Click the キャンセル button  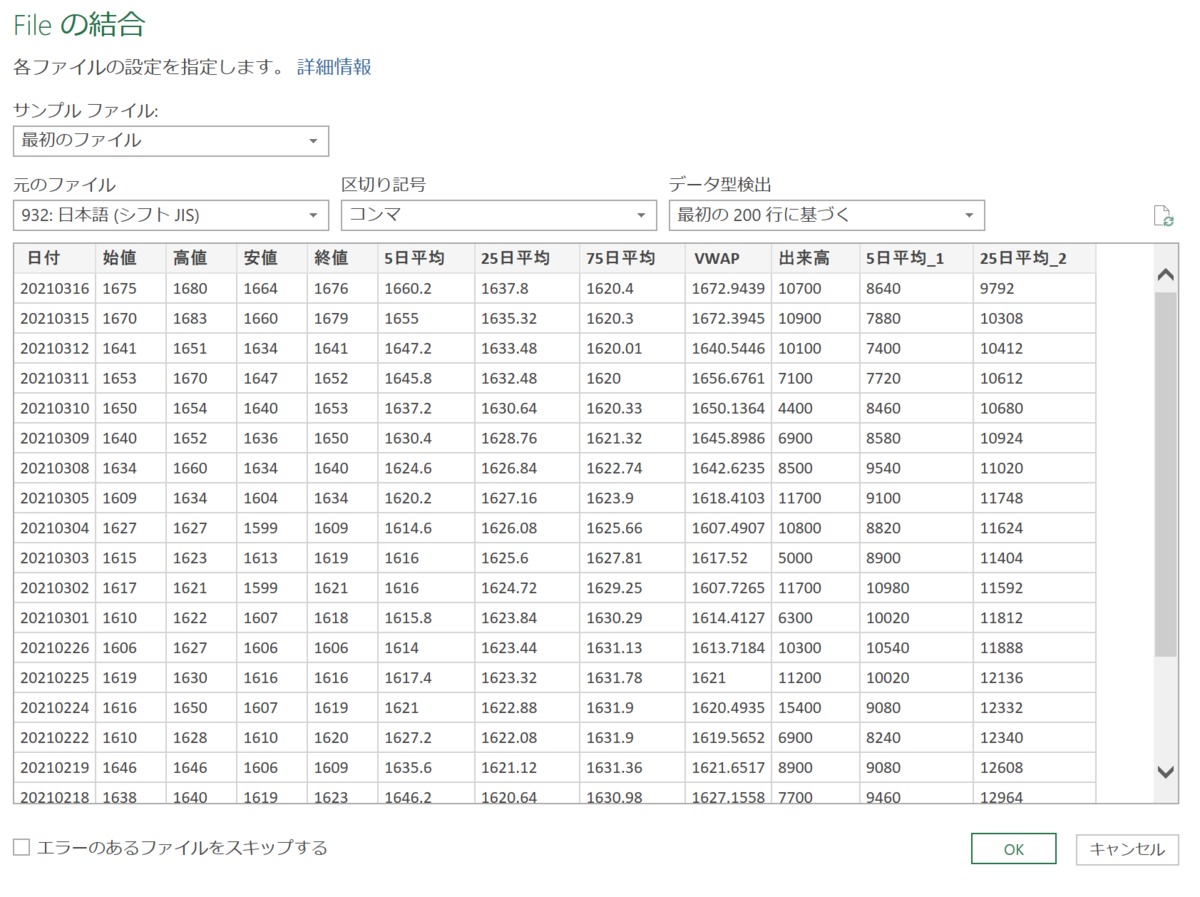[x=1127, y=849]
